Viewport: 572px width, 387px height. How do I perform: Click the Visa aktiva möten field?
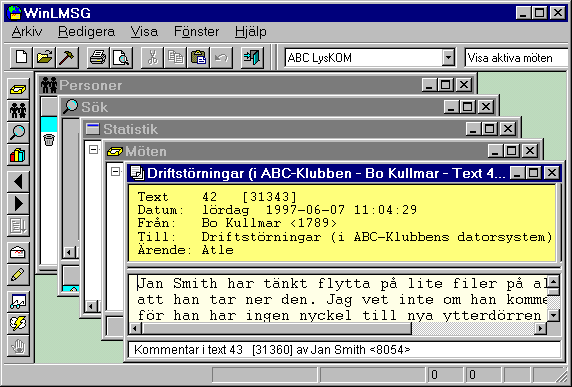(x=517, y=58)
